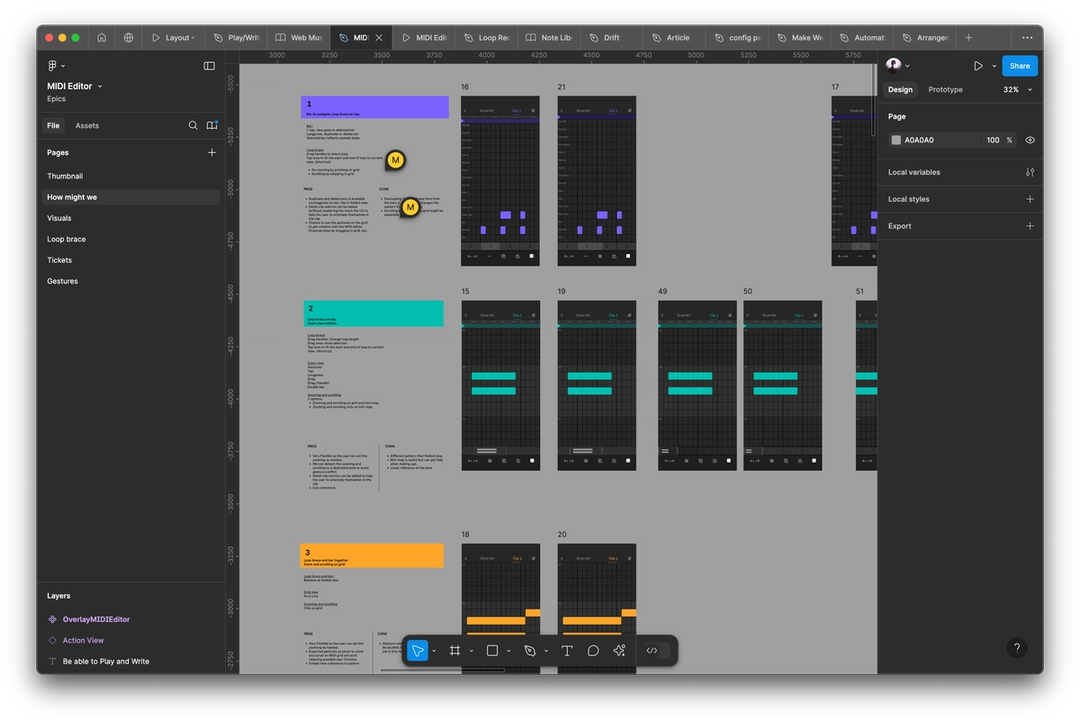Click the search icon in left sidebar

point(192,125)
